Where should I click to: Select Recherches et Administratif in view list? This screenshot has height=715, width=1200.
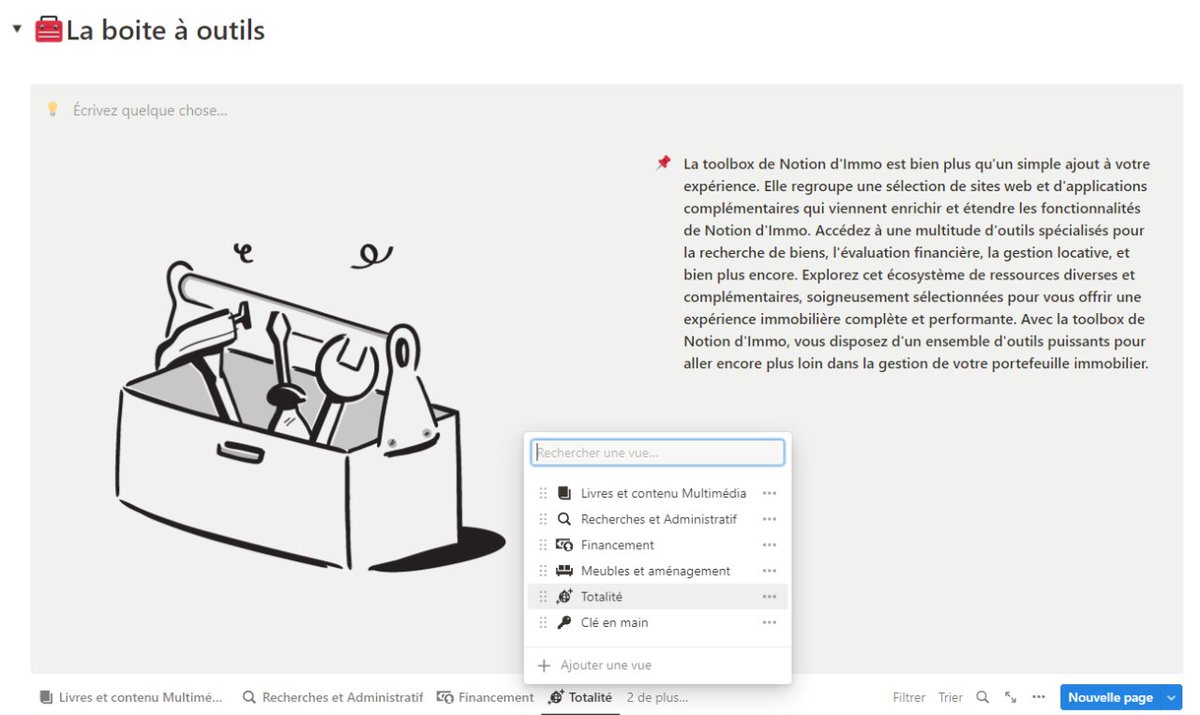tap(658, 519)
